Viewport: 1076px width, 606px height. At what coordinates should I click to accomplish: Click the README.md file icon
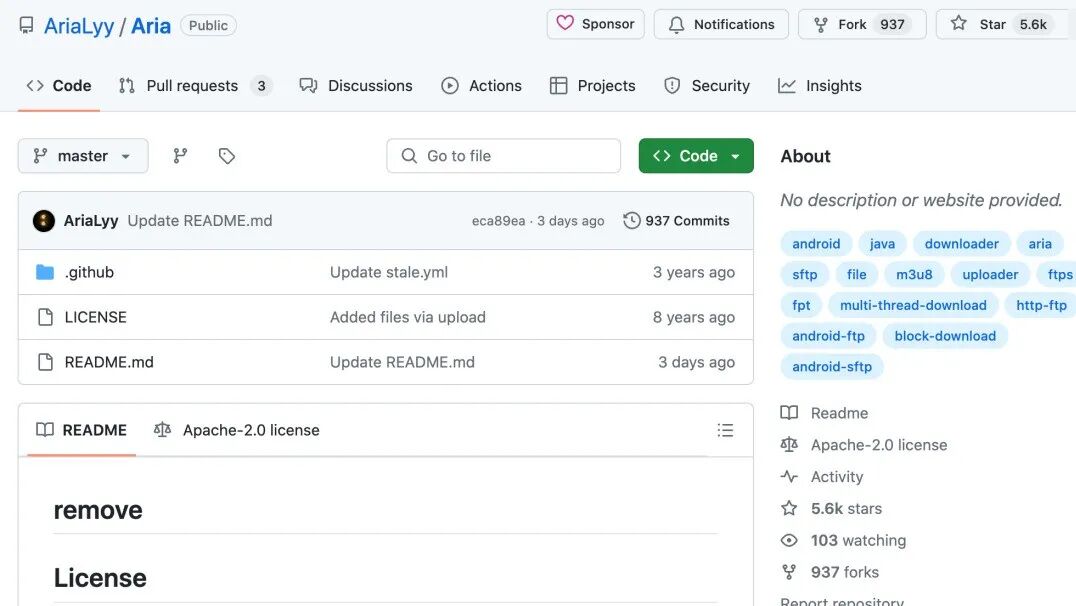(x=45, y=362)
